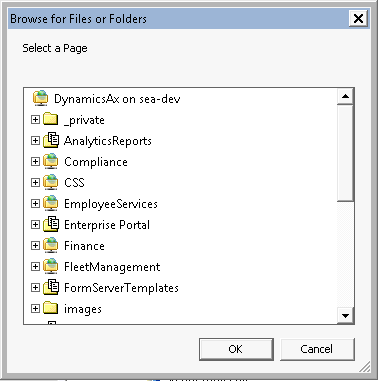The height and width of the screenshot is (381, 378).
Task: Click the _private folder icon
Action: (51, 119)
